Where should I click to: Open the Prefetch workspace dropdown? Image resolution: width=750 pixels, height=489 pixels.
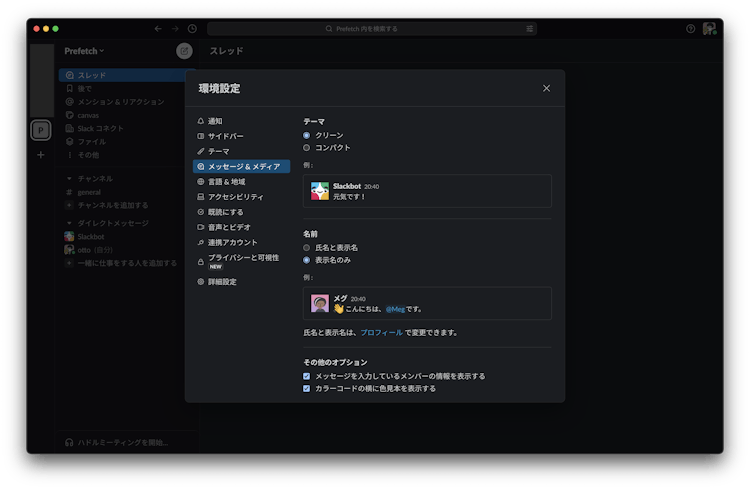[x=84, y=51]
